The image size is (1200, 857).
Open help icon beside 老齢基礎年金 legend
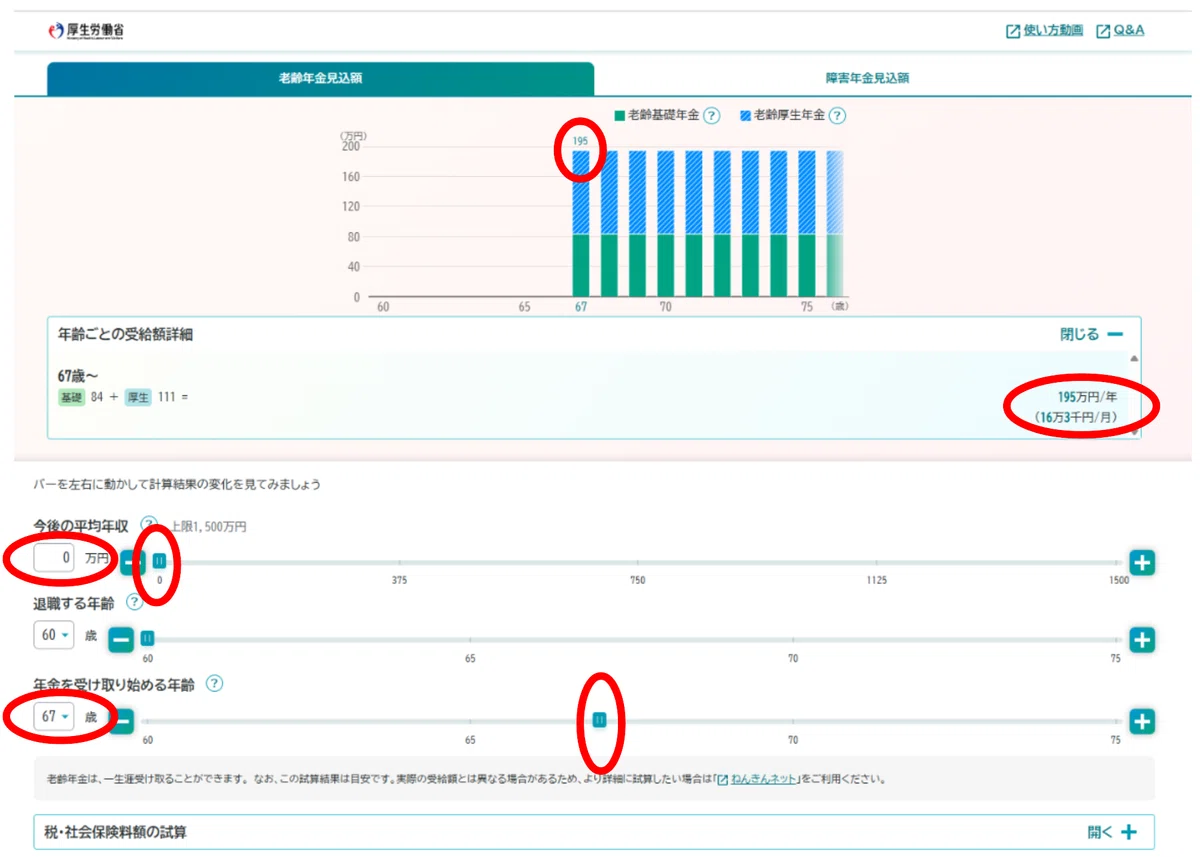tap(712, 116)
